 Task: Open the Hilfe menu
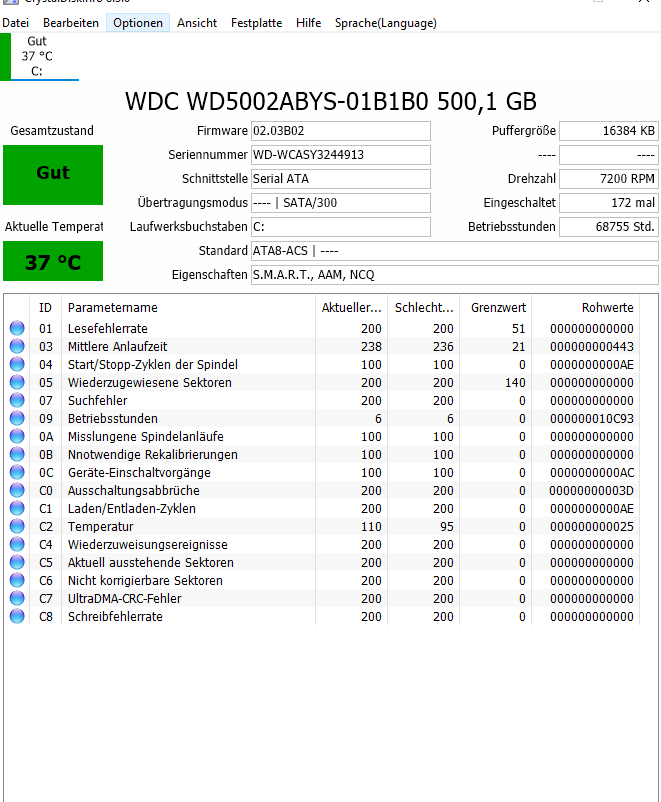309,23
